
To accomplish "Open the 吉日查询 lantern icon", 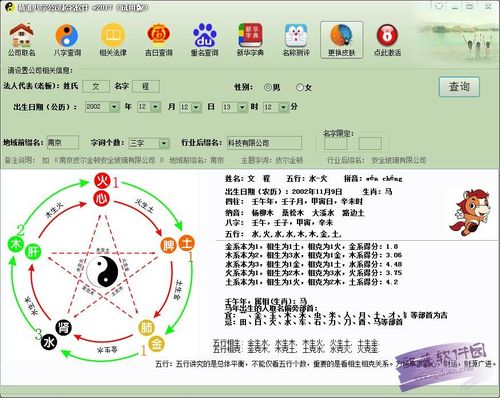I will tap(159, 40).
